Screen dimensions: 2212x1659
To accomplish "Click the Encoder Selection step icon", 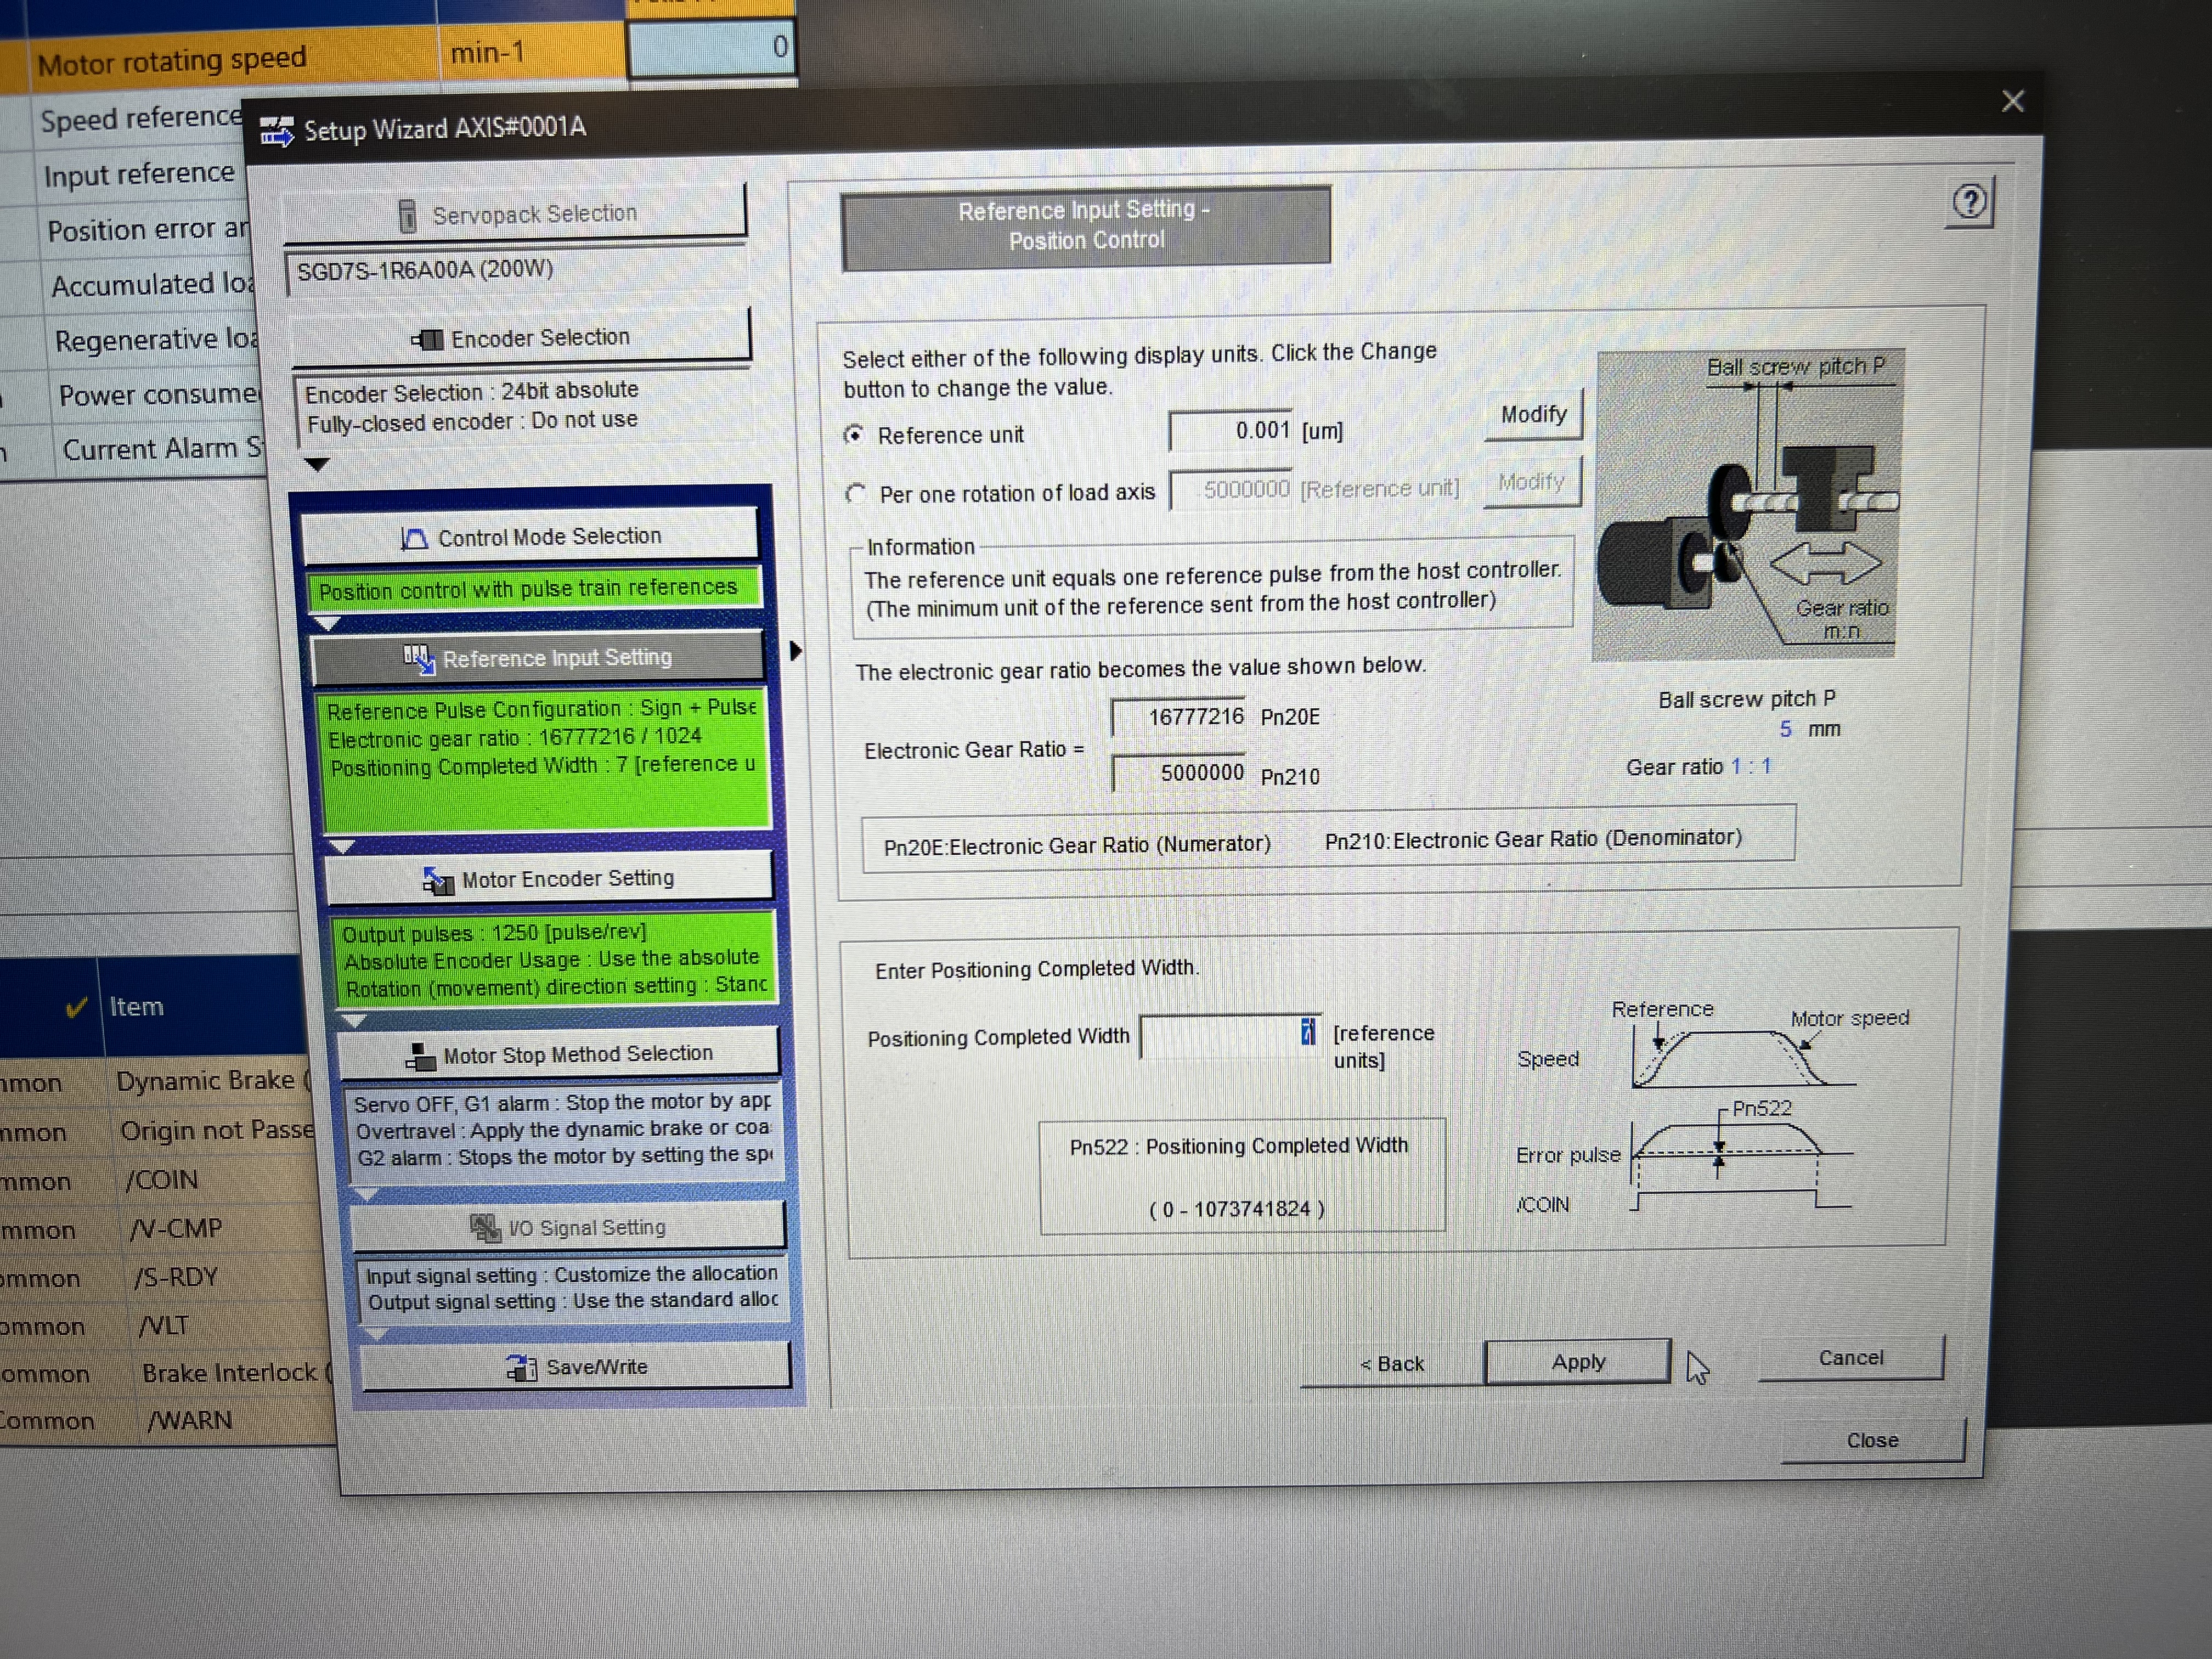I will (428, 340).
